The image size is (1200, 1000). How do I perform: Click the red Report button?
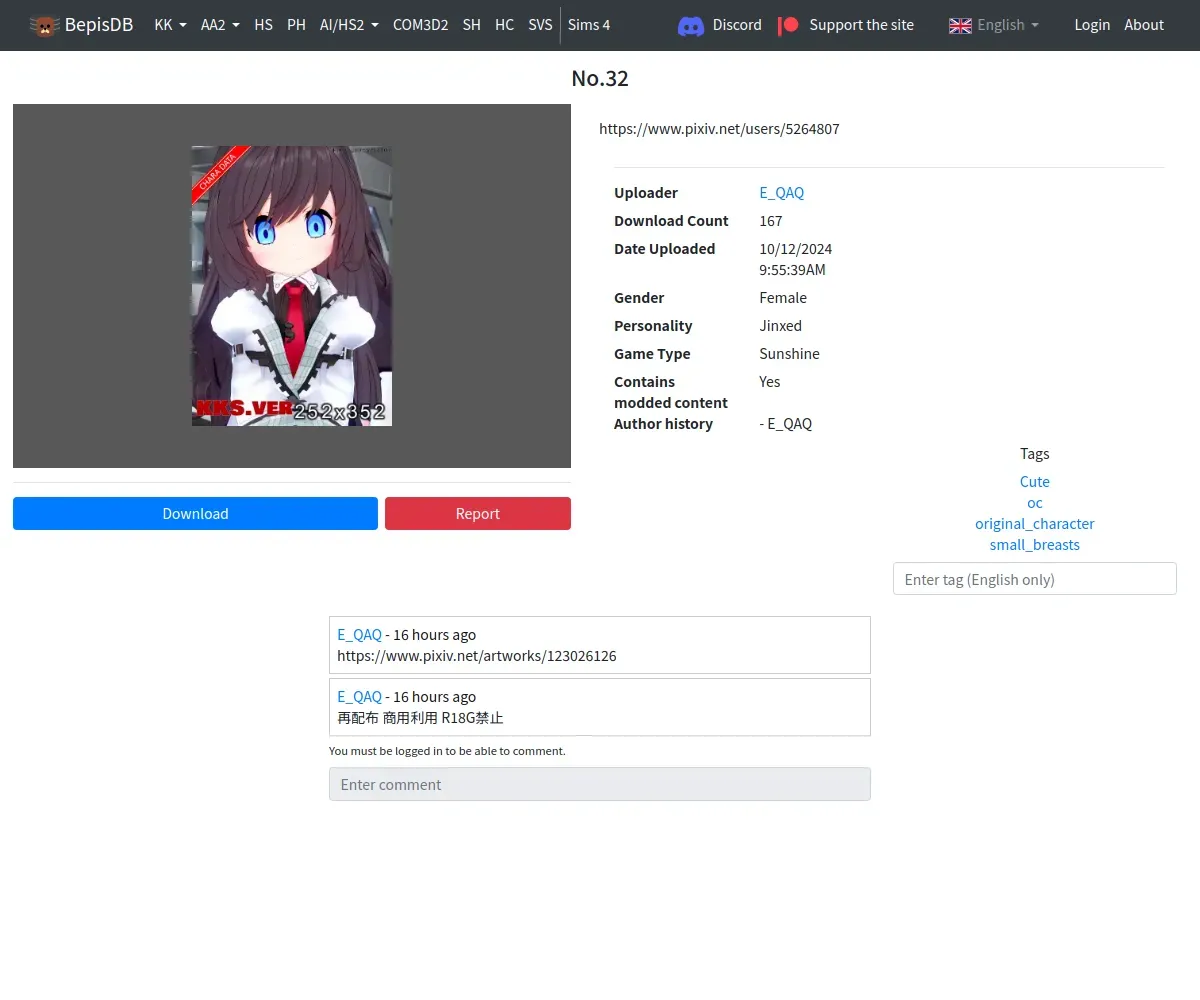[x=478, y=514]
